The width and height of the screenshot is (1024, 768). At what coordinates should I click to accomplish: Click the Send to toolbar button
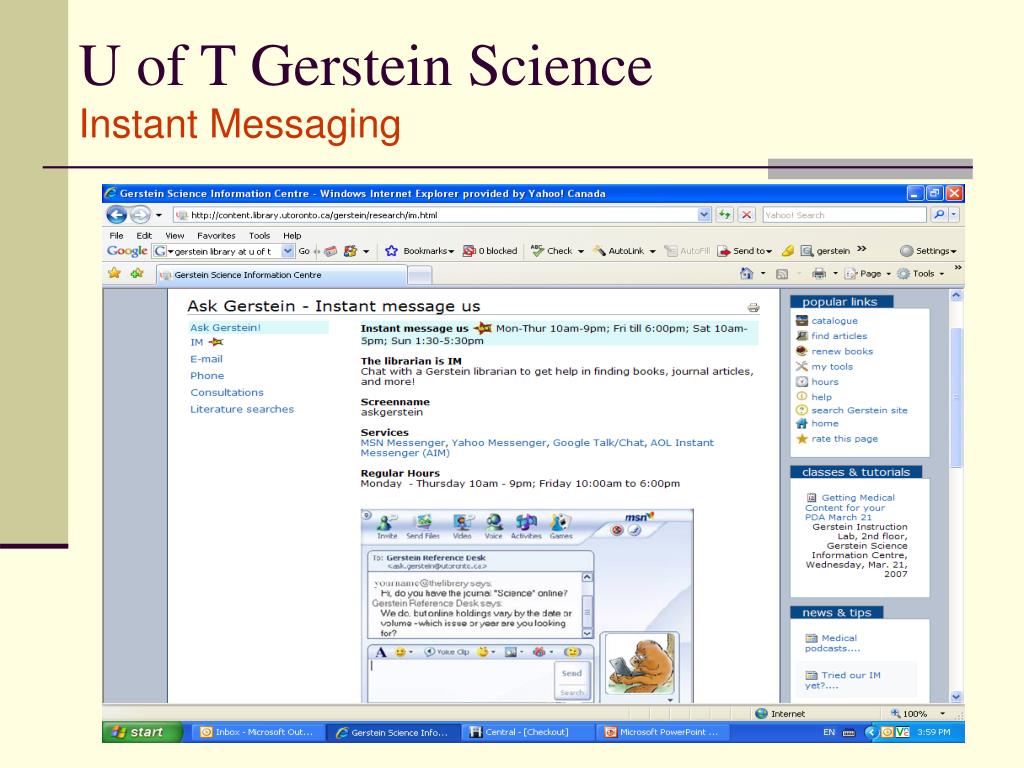click(744, 251)
